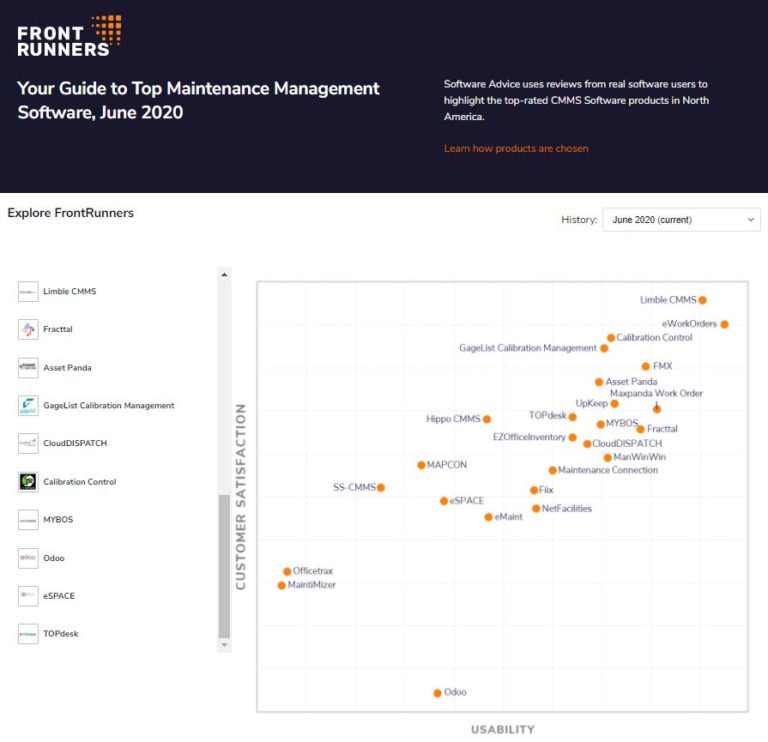Click the UpKeep data point
This screenshot has height=742, width=768.
point(615,404)
